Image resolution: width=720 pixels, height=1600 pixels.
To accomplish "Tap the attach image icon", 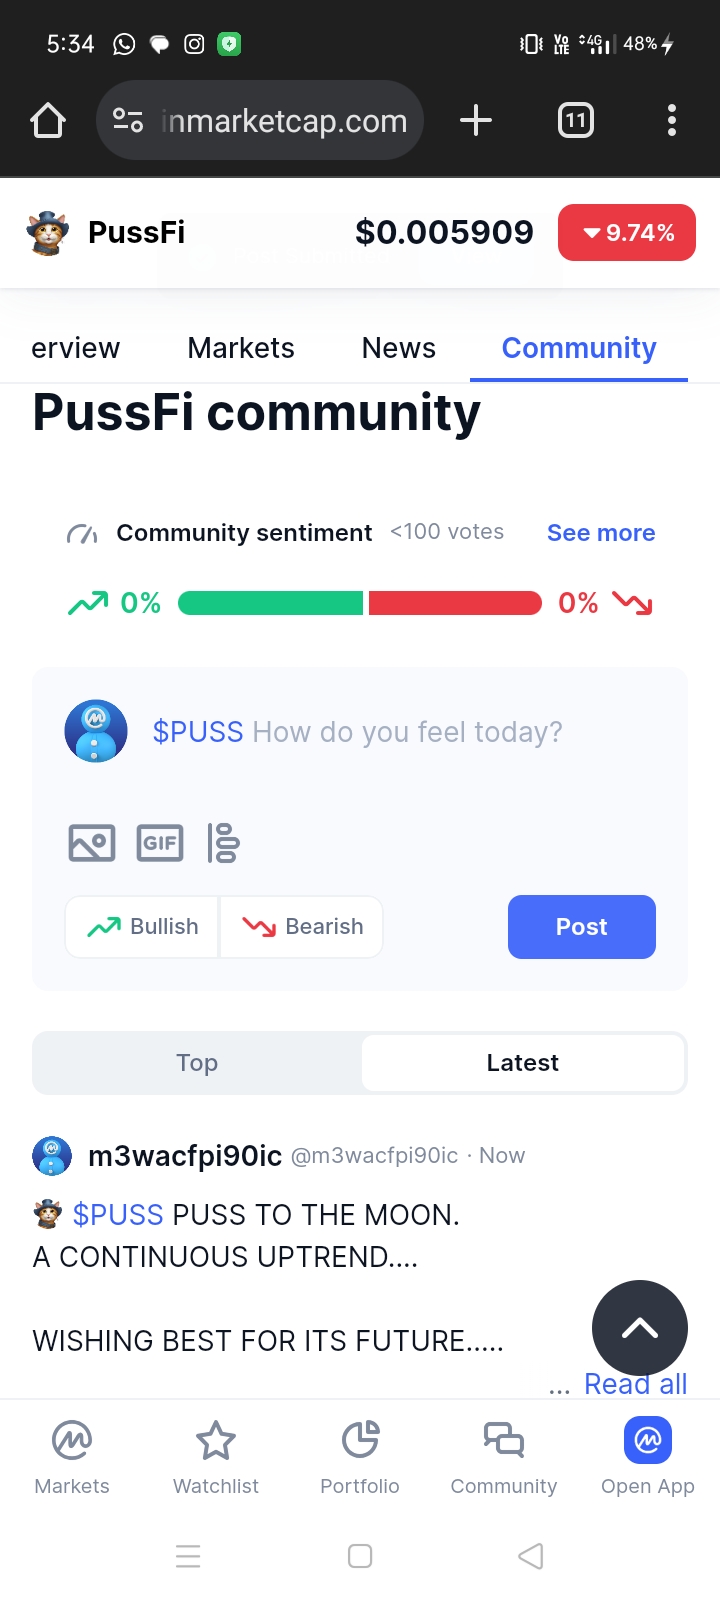I will (x=92, y=843).
